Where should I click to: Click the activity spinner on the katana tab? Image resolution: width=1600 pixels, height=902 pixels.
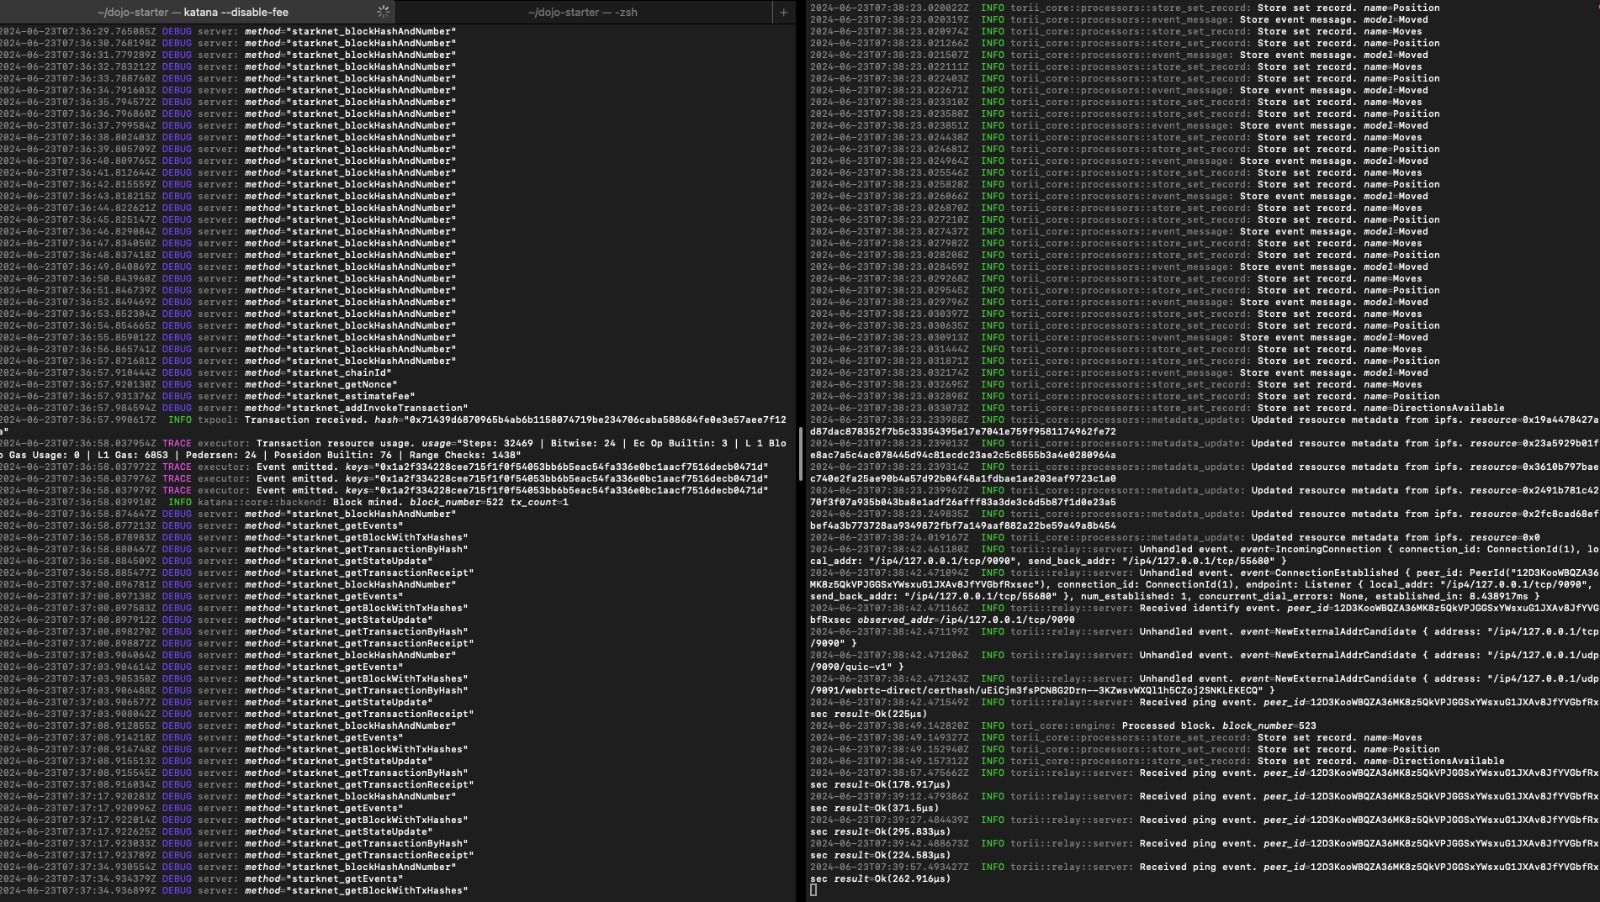click(383, 12)
